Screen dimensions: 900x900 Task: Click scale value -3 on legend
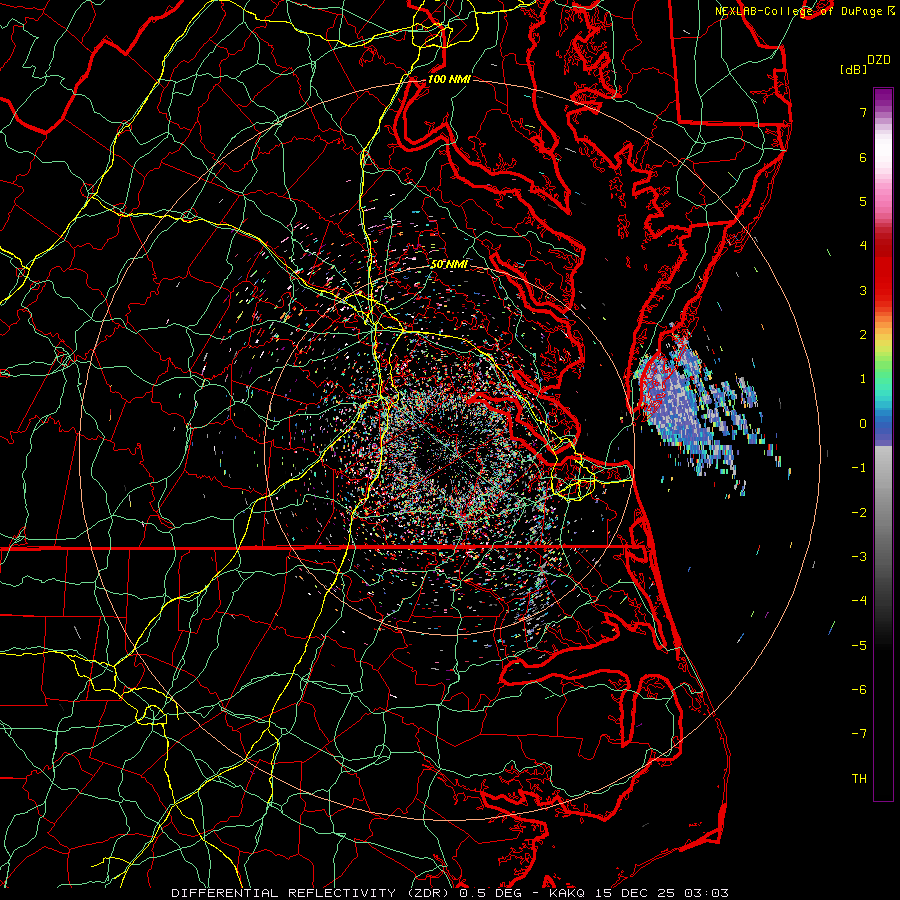pos(859,557)
